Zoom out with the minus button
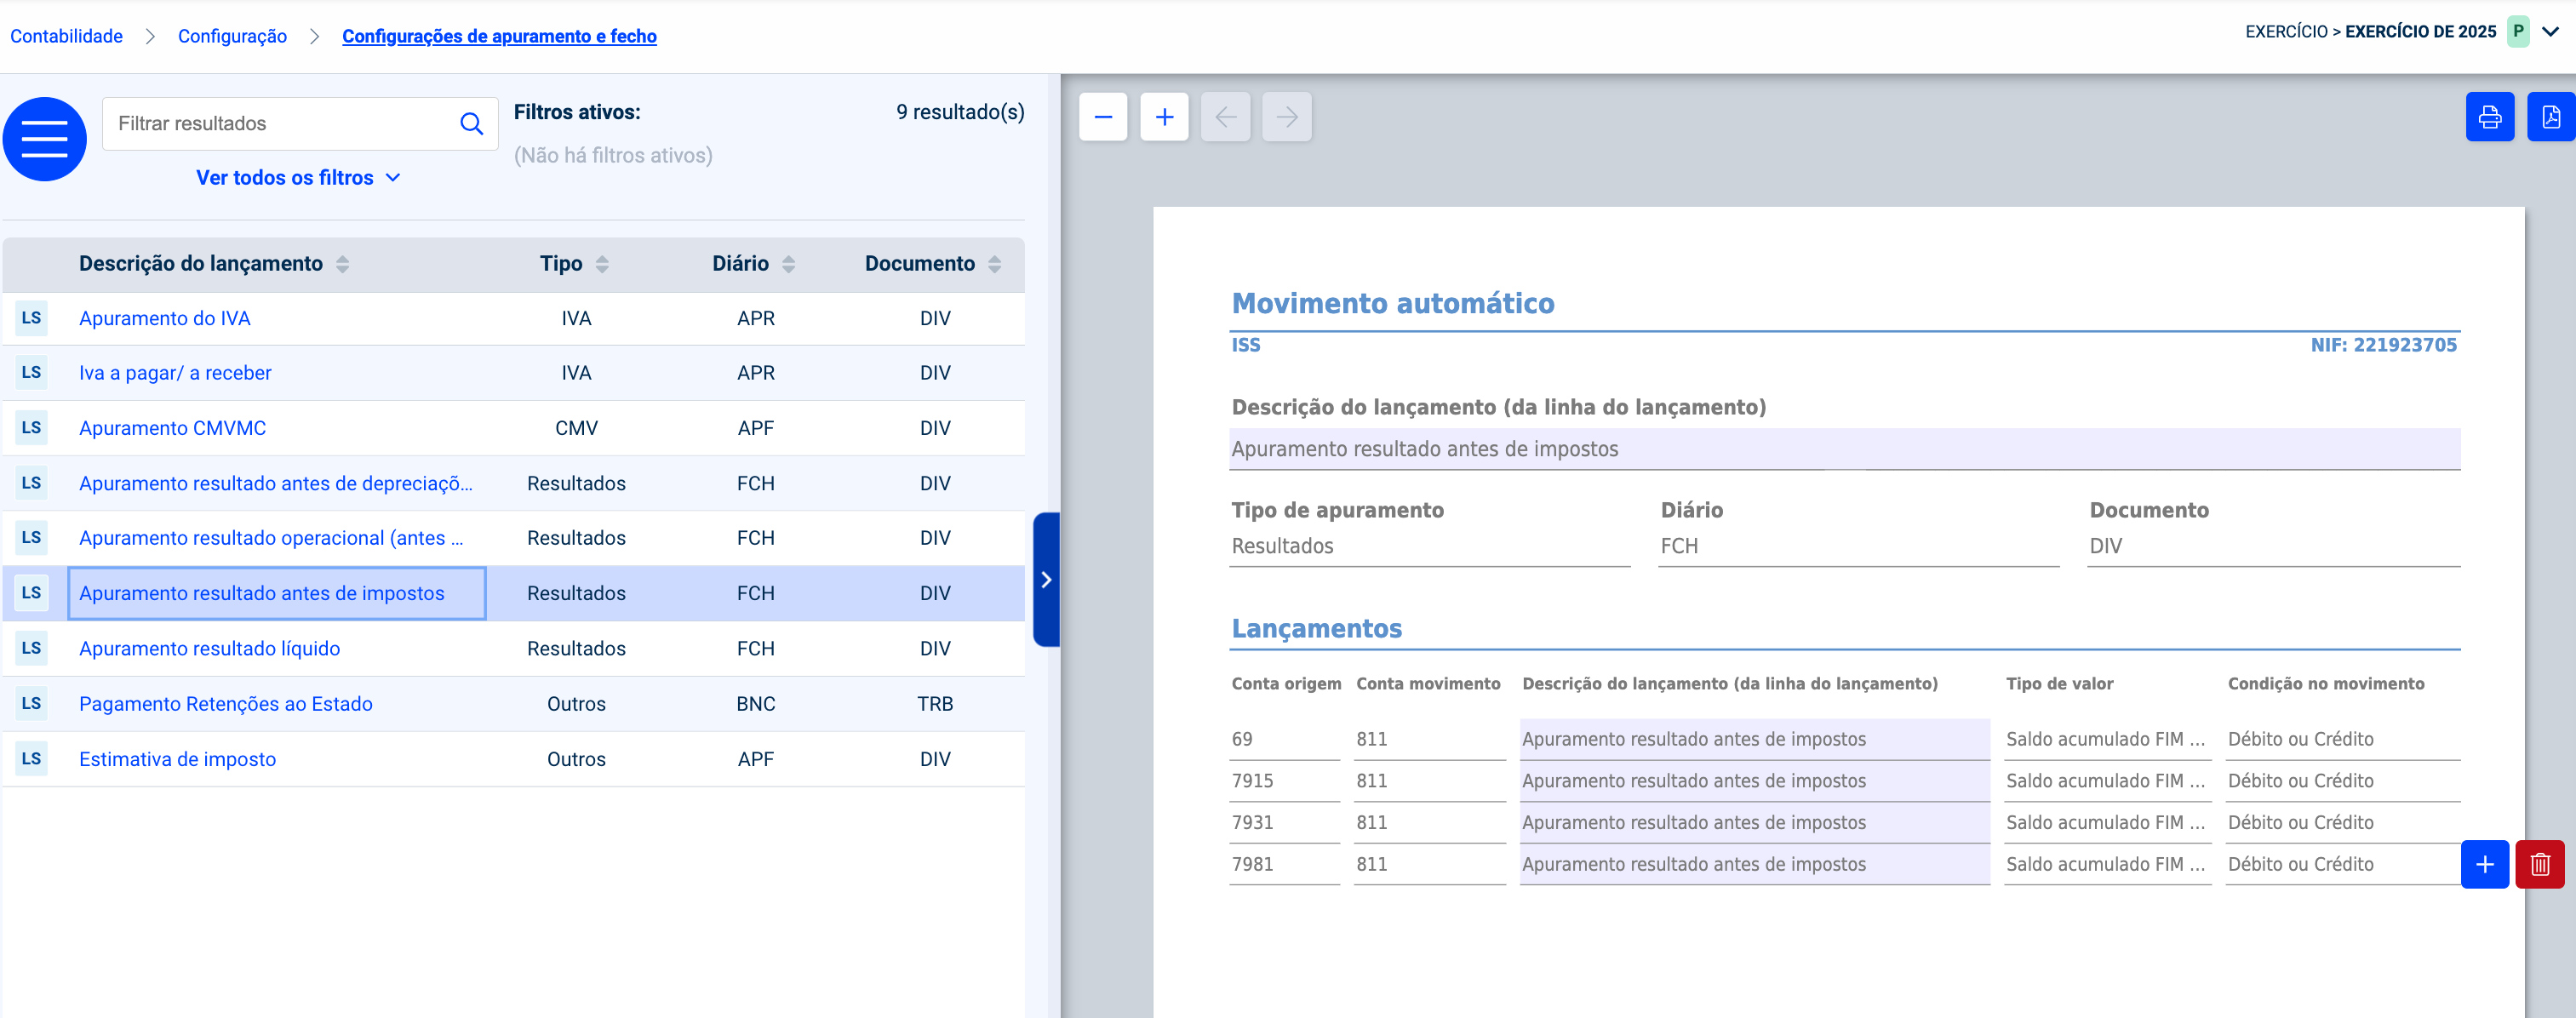 coord(1103,118)
